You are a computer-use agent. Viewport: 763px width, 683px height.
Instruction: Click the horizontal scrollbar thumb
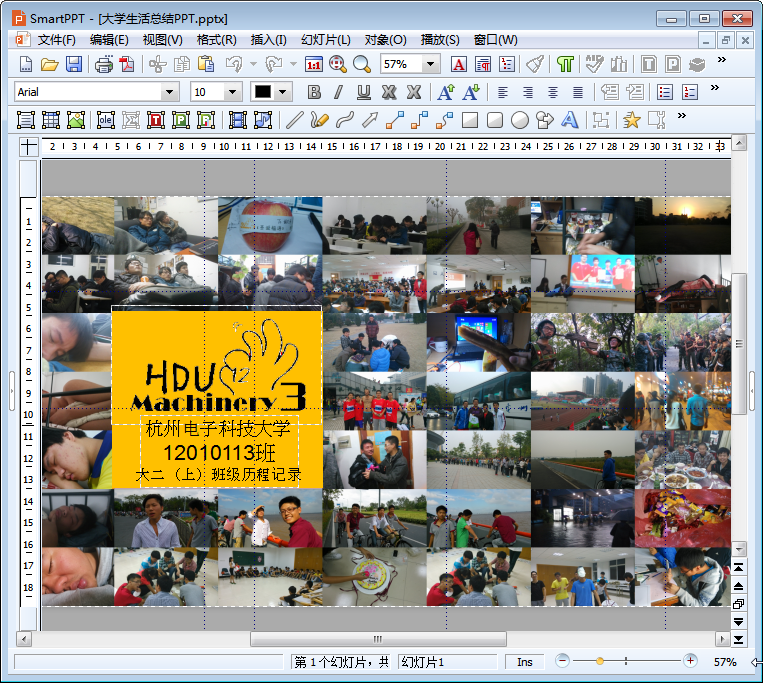pyautogui.click(x=377, y=638)
